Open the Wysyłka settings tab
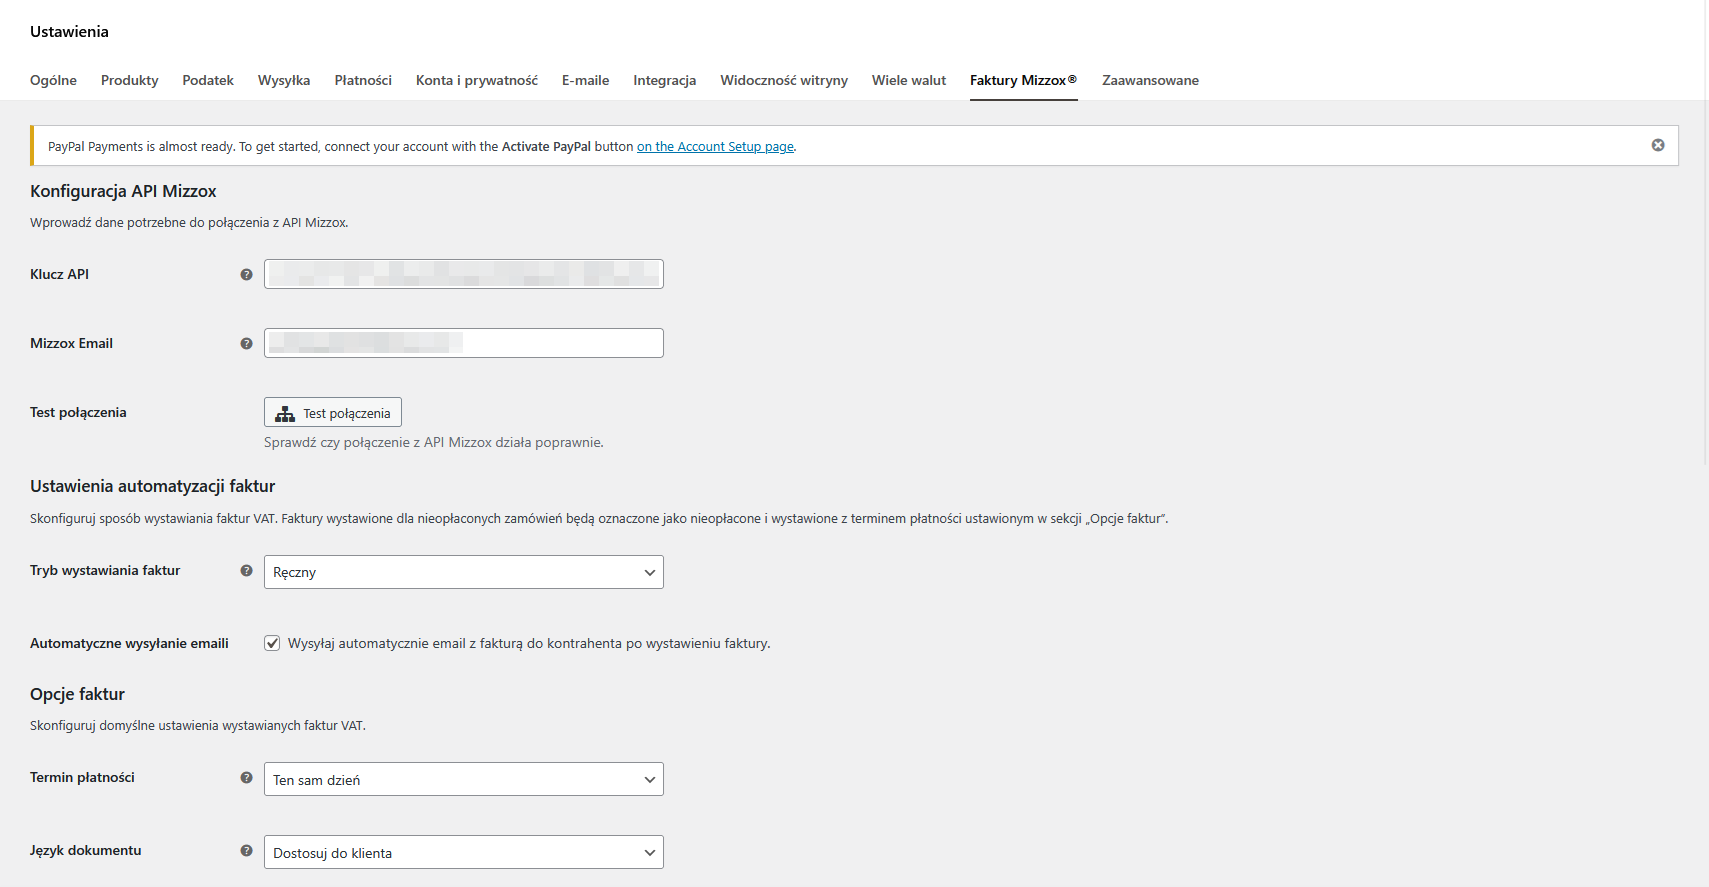The height and width of the screenshot is (887, 1709). [x=284, y=80]
